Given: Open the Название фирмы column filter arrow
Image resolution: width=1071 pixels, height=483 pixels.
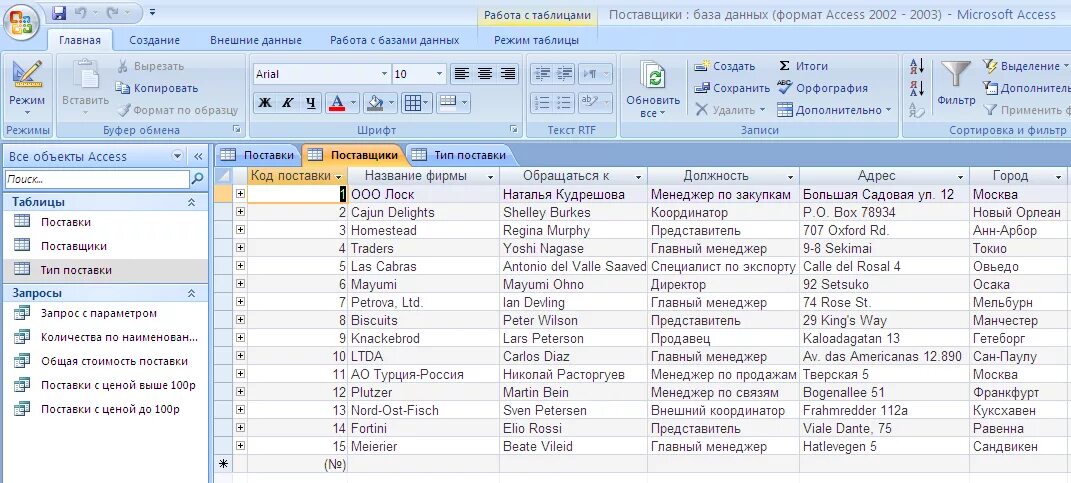Looking at the screenshot, I should (490, 176).
